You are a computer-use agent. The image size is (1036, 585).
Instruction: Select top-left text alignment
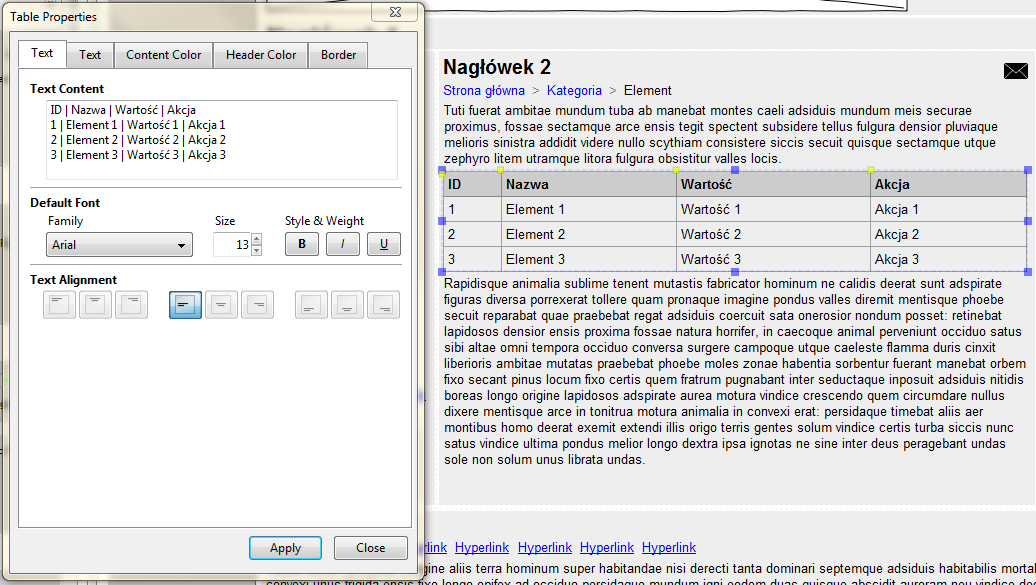(x=59, y=305)
